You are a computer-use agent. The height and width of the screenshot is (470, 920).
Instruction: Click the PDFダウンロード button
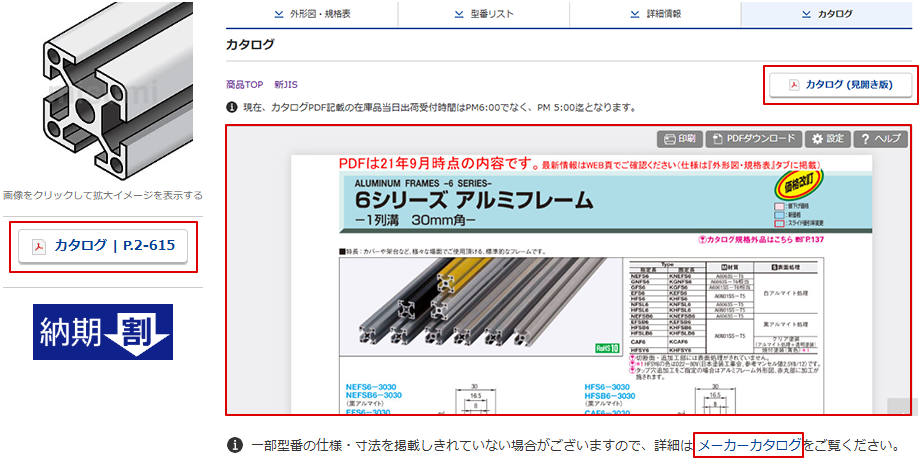(x=753, y=139)
